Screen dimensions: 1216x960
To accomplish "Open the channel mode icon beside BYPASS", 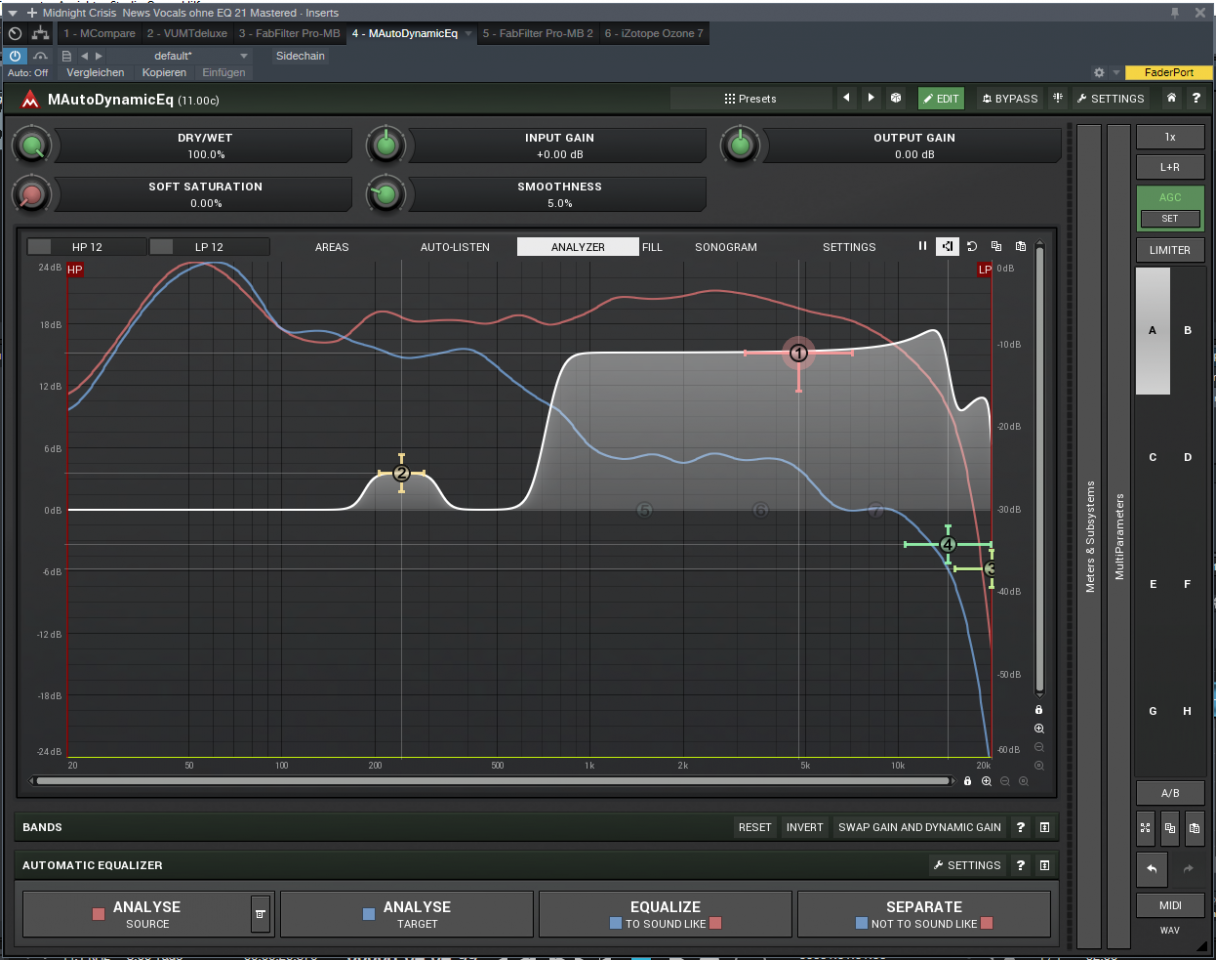I will (x=1057, y=98).
